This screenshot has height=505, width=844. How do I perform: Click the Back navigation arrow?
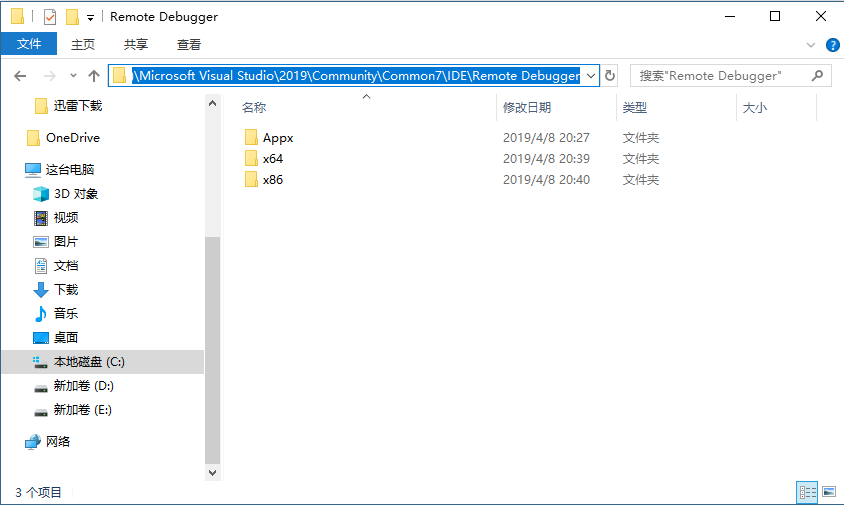pyautogui.click(x=20, y=76)
